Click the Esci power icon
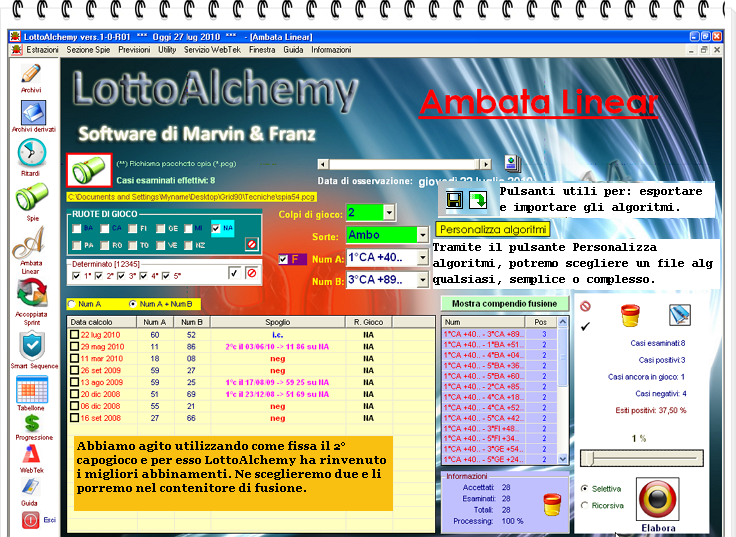Viewport: 736px width, 537px height. click(x=30, y=520)
